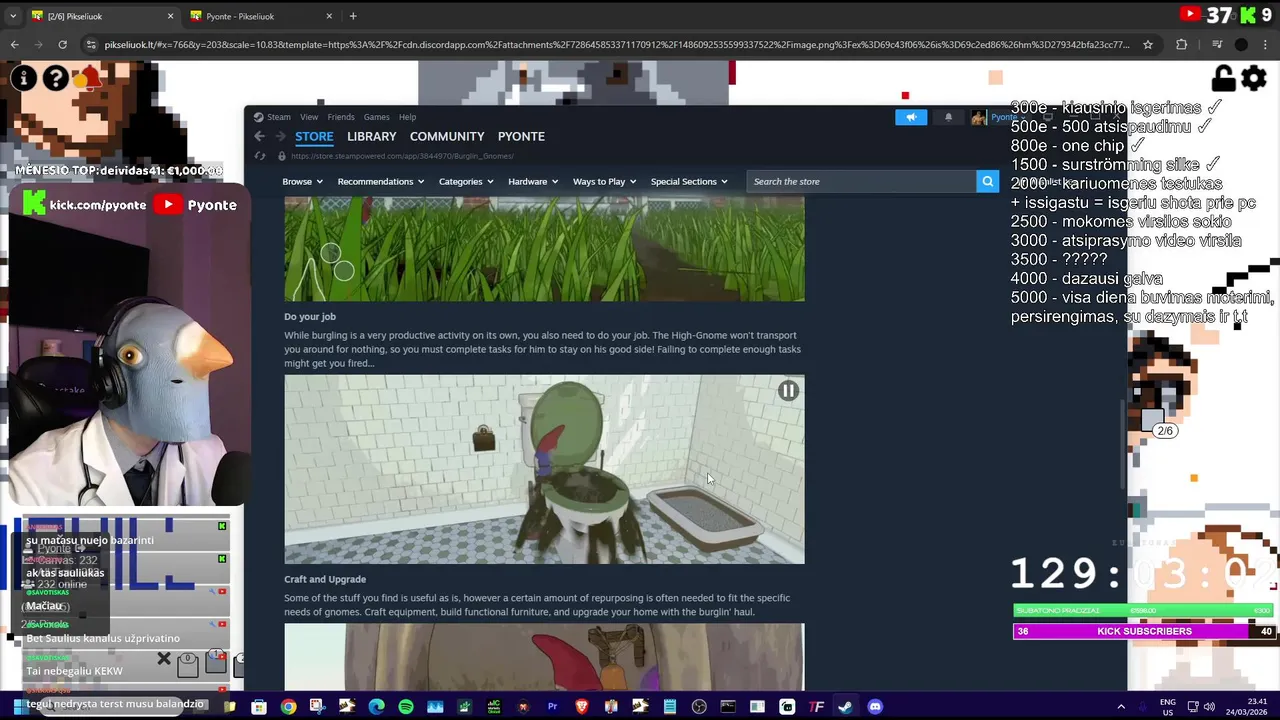The image size is (1280, 720).
Task: Click the Pikseliuok info icon
Action: click(x=23, y=78)
